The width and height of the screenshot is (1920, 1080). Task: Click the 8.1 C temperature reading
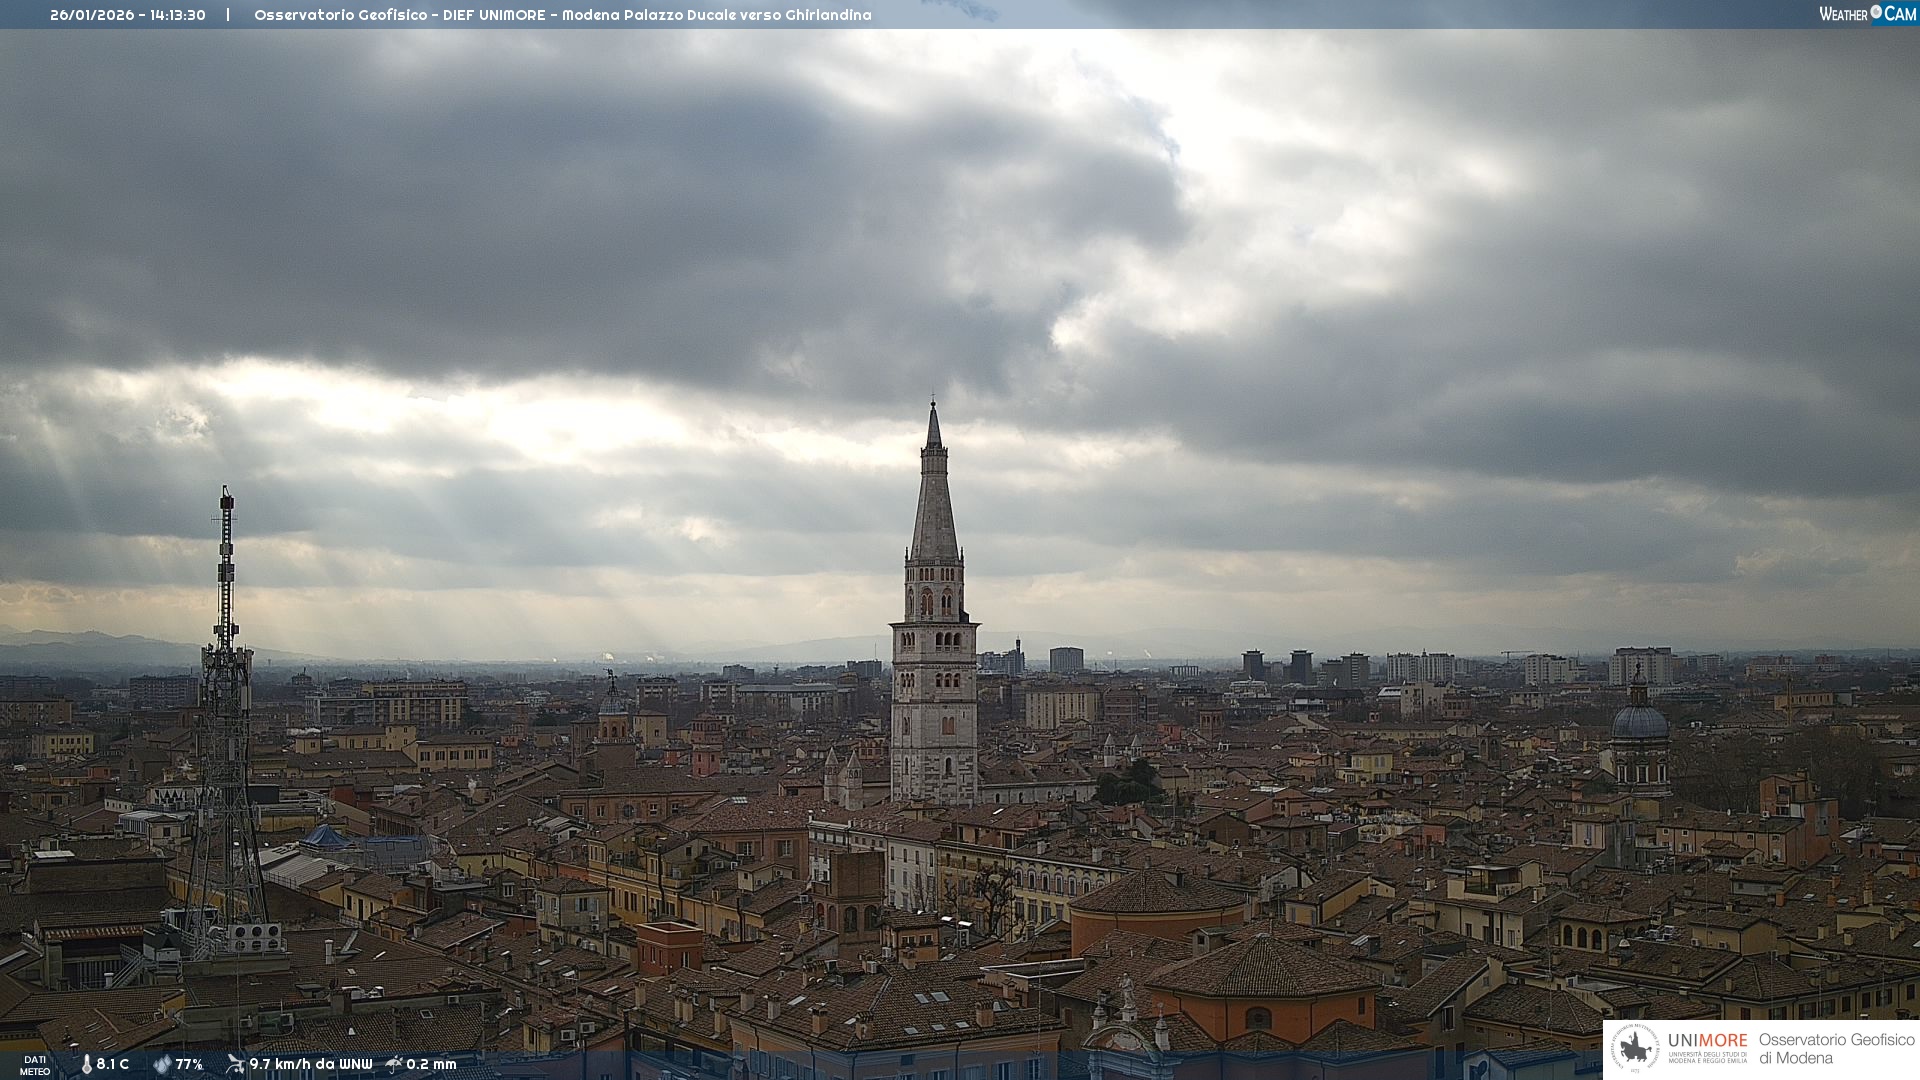pyautogui.click(x=113, y=1064)
